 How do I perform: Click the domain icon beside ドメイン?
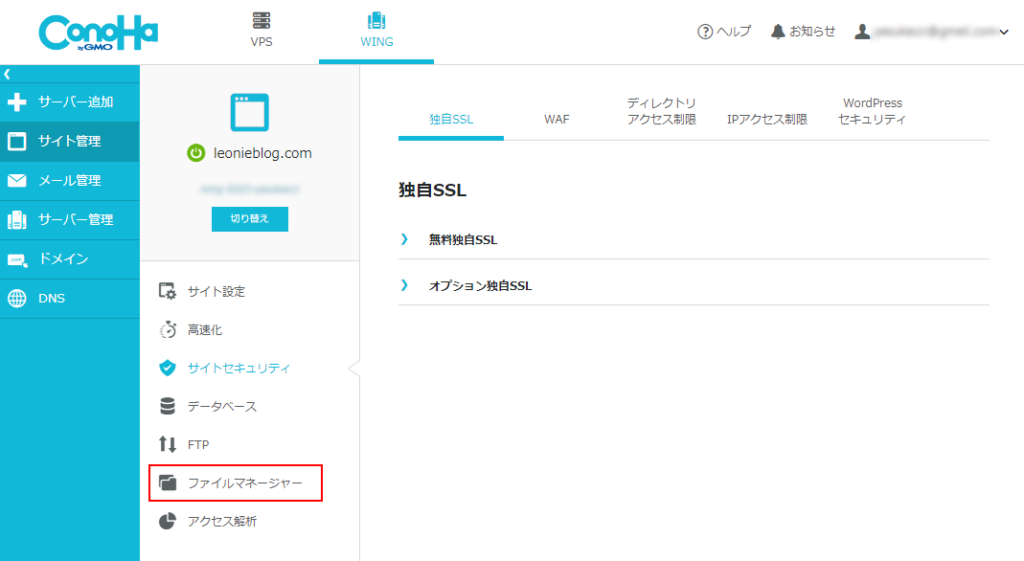tap(17, 260)
